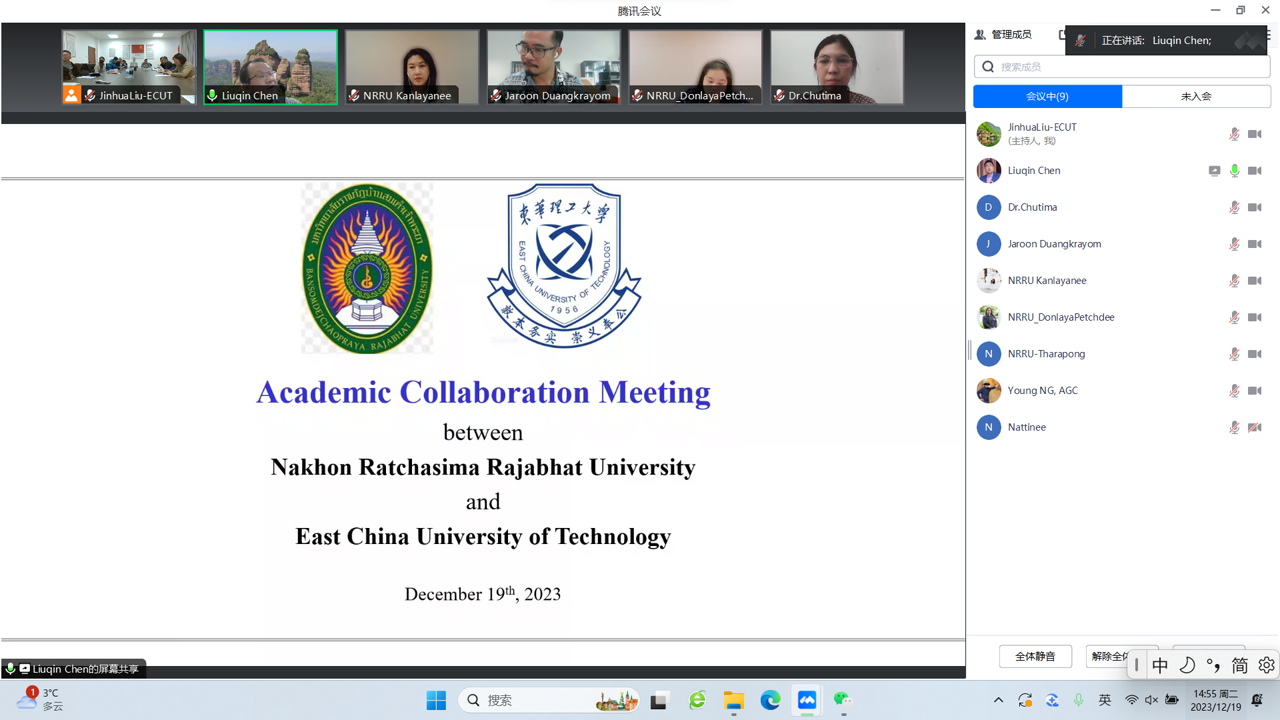The image size is (1280, 720).
Task: Select NRRU_DonlayaPetch video thumbnail
Action: pyautogui.click(x=695, y=67)
